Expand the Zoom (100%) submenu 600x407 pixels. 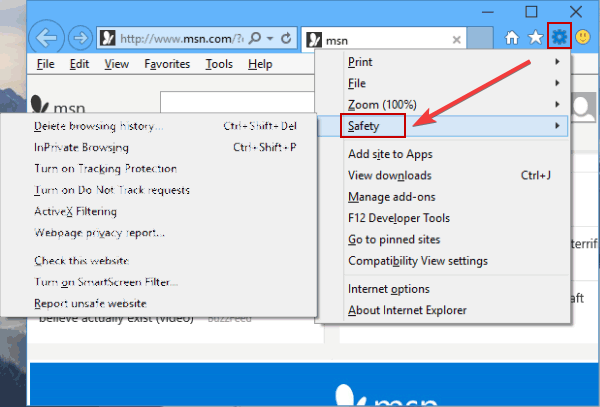pos(443,104)
